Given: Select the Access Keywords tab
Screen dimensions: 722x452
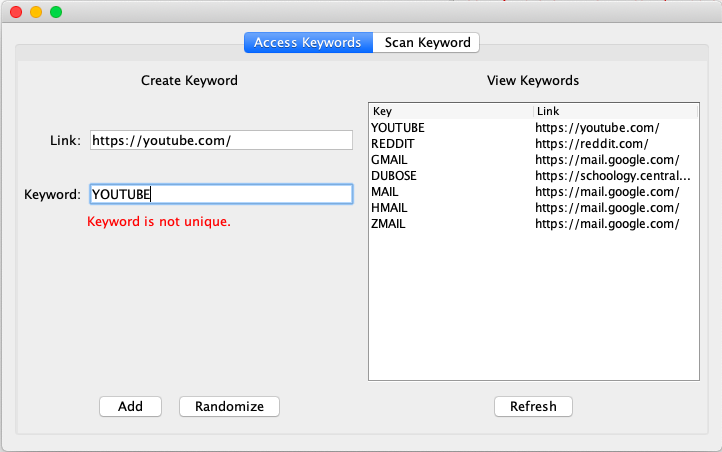Looking at the screenshot, I should [308, 43].
